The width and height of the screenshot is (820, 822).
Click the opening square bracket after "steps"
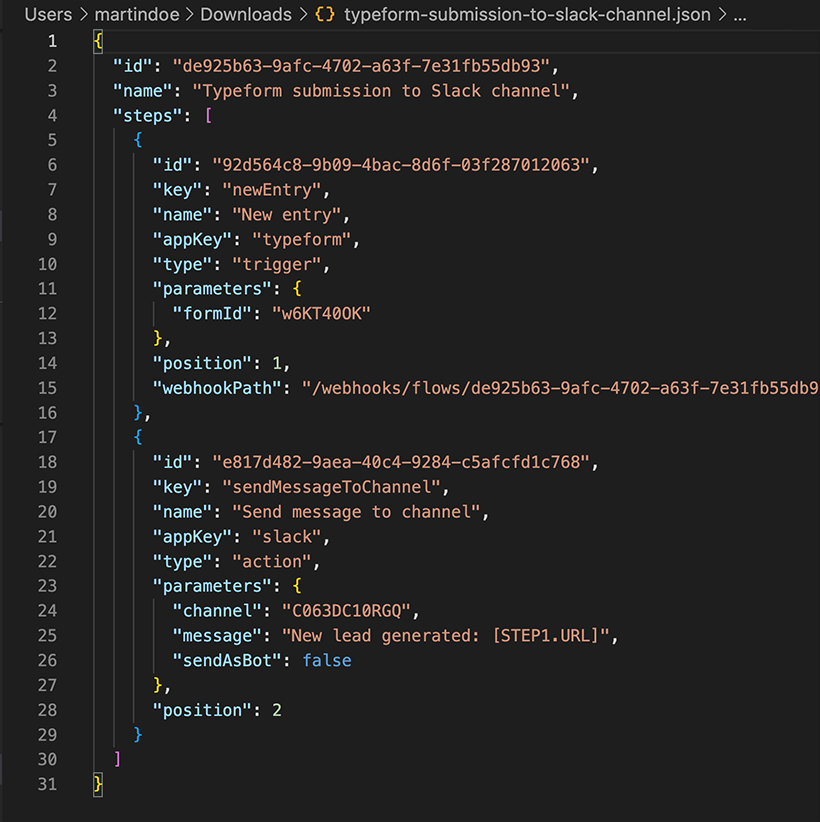(208, 115)
